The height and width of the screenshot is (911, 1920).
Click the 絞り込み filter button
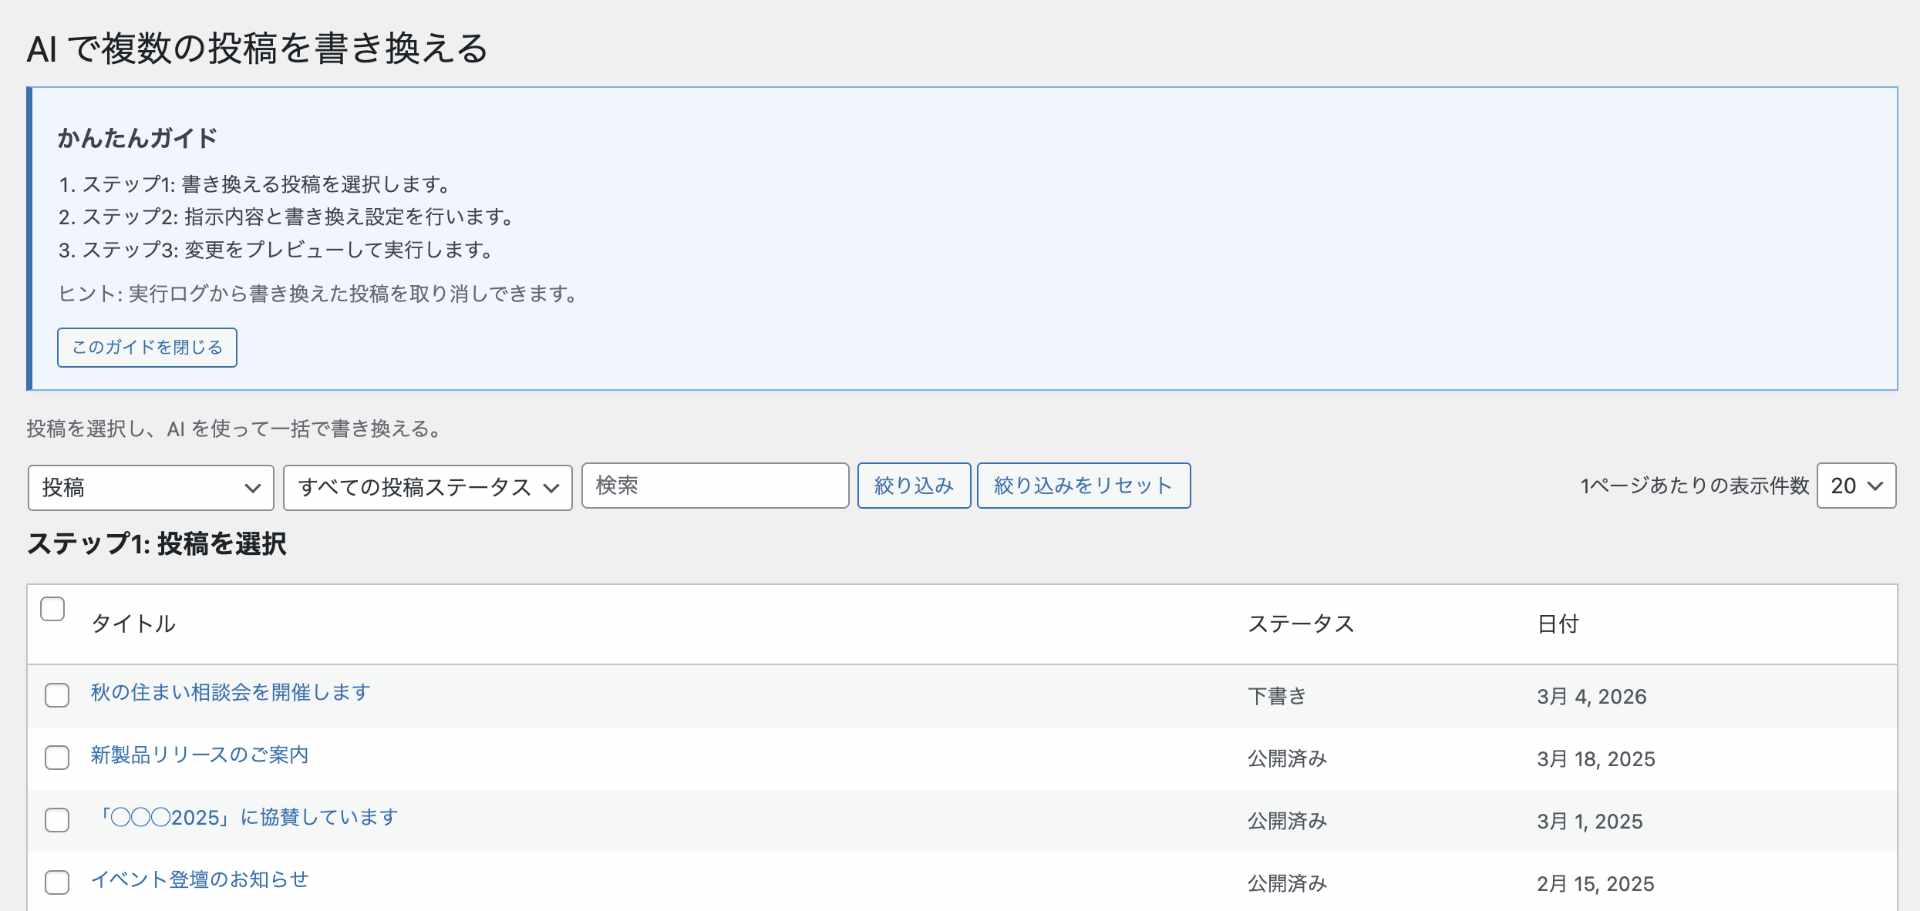click(913, 486)
